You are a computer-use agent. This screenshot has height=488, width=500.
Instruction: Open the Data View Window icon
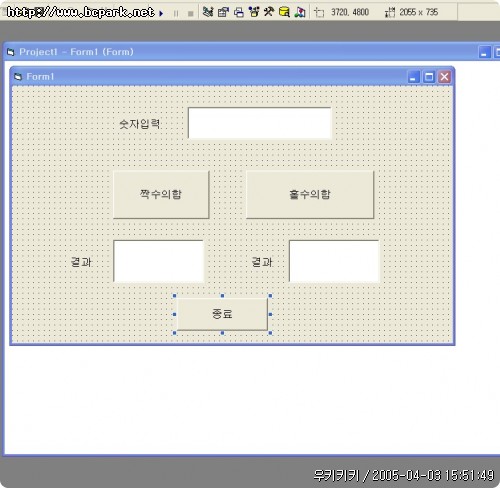pos(284,12)
